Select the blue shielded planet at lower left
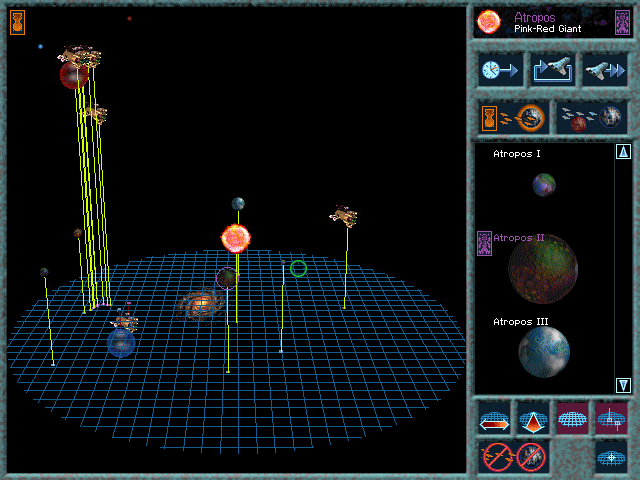 (x=121, y=343)
